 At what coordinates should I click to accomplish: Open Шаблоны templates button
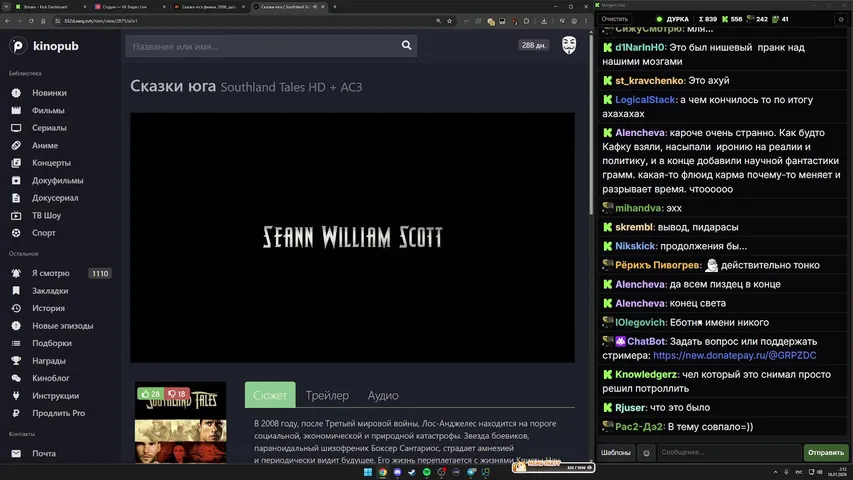click(615, 453)
